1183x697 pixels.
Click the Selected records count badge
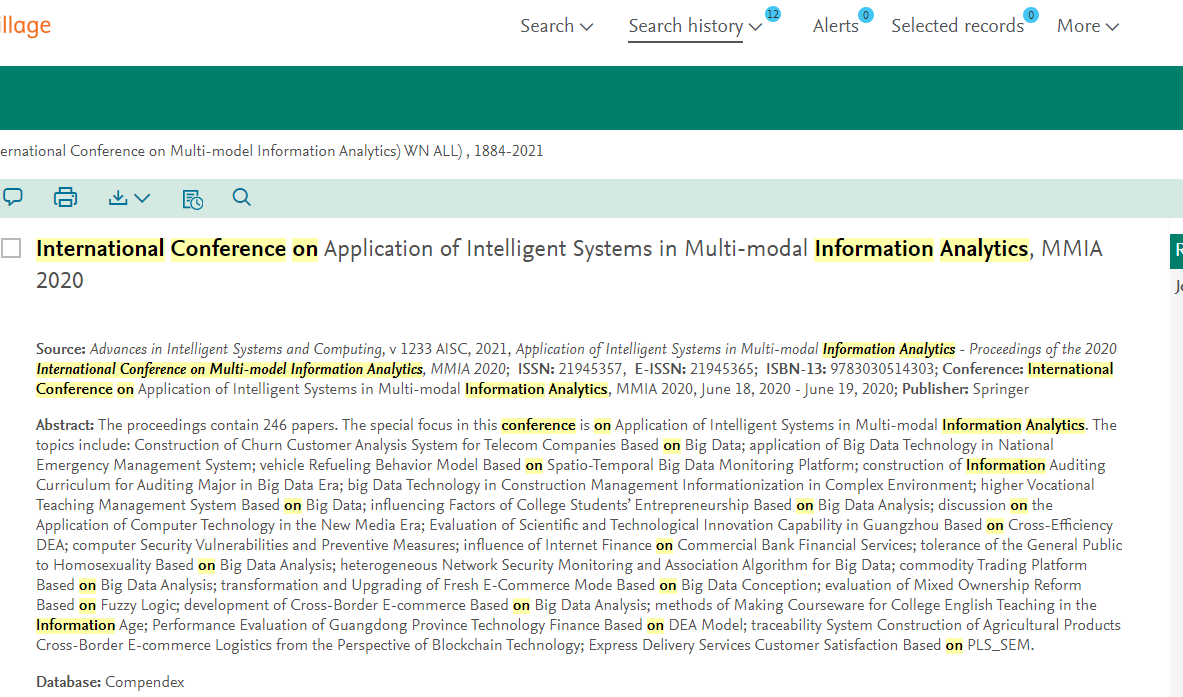pos(1030,15)
